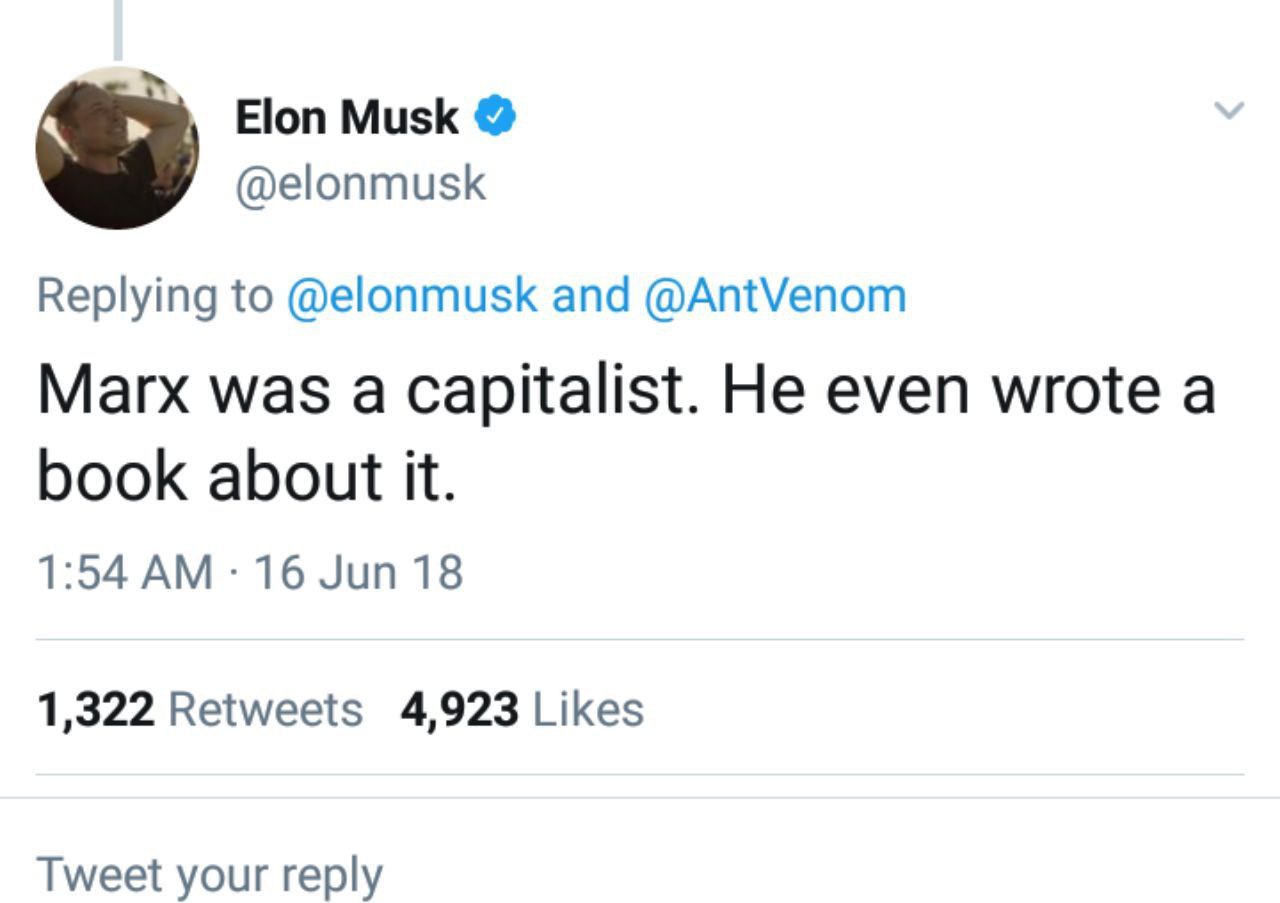Click the '16 Jun 18' date text
Screen dimensions: 1280x903
pyautogui.click(x=359, y=573)
